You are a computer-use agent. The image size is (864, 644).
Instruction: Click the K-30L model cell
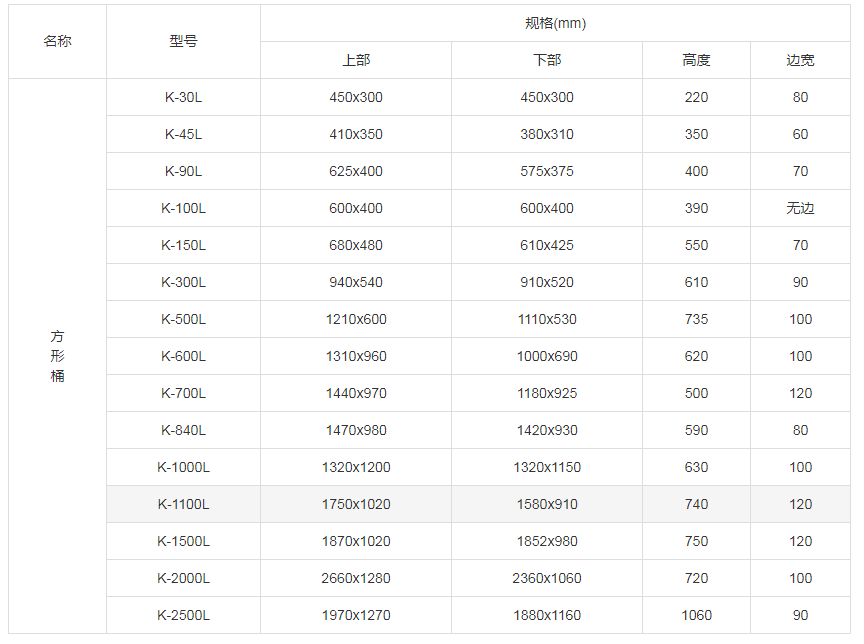(x=183, y=97)
